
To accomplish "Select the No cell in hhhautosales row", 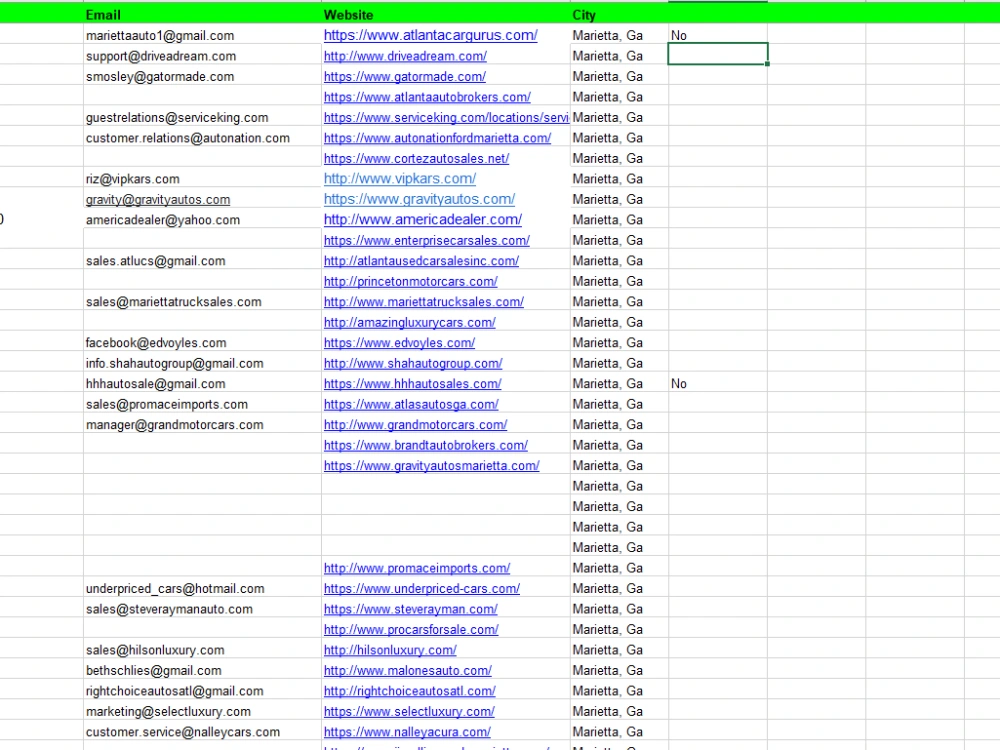I will click(717, 383).
